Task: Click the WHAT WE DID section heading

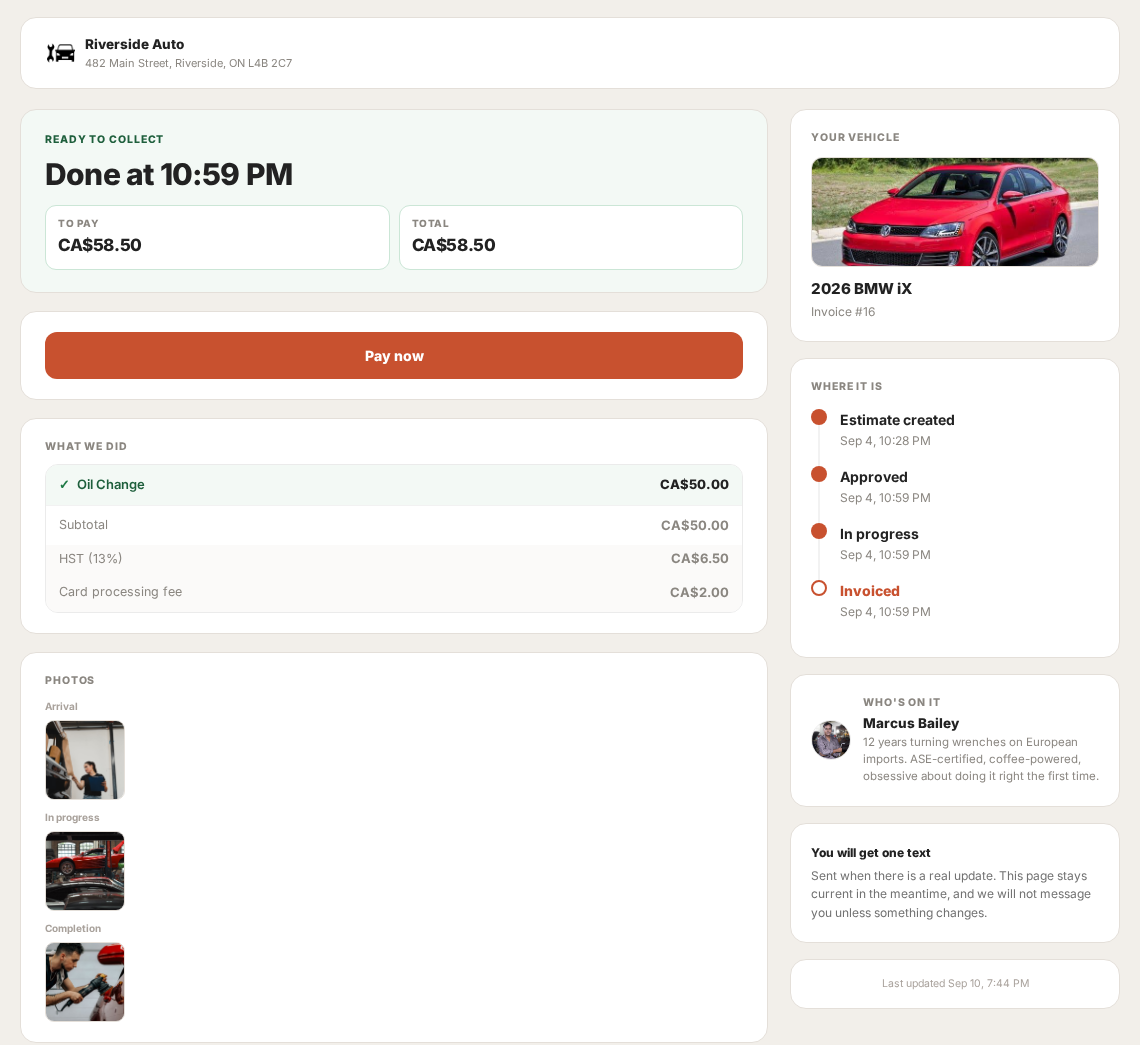Action: click(x=86, y=447)
